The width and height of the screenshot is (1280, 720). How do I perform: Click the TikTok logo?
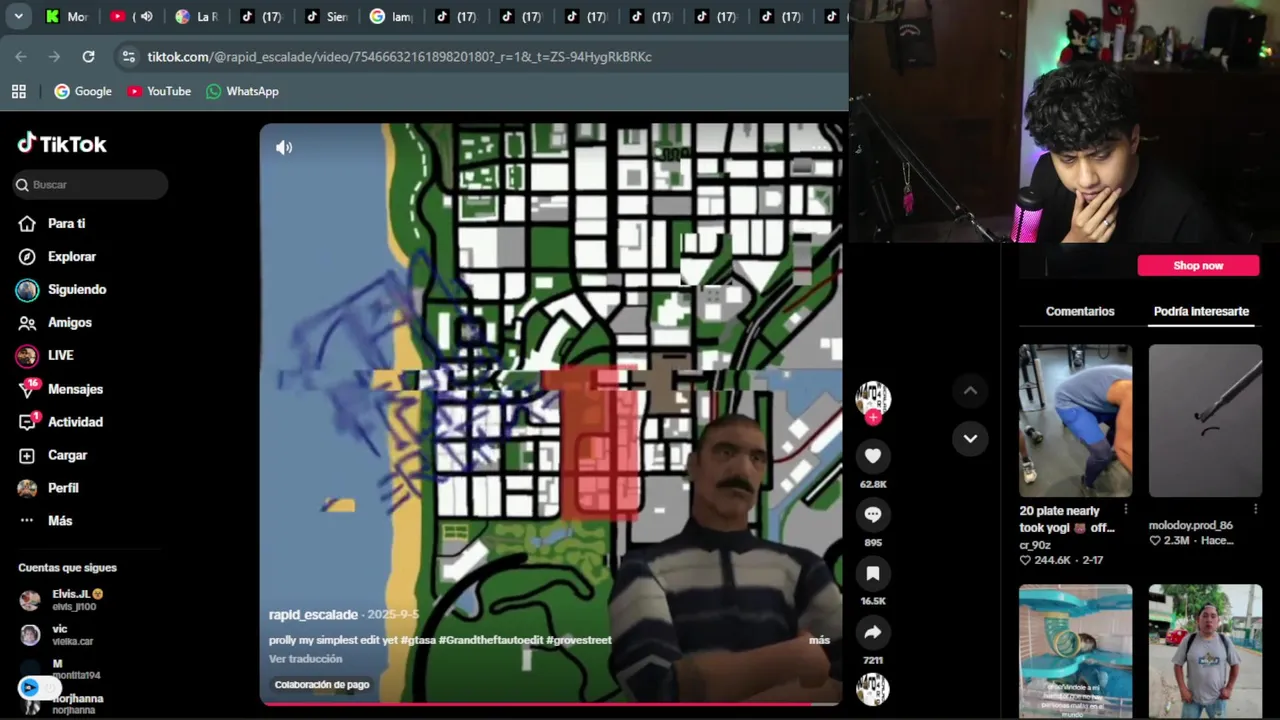tap(62, 144)
